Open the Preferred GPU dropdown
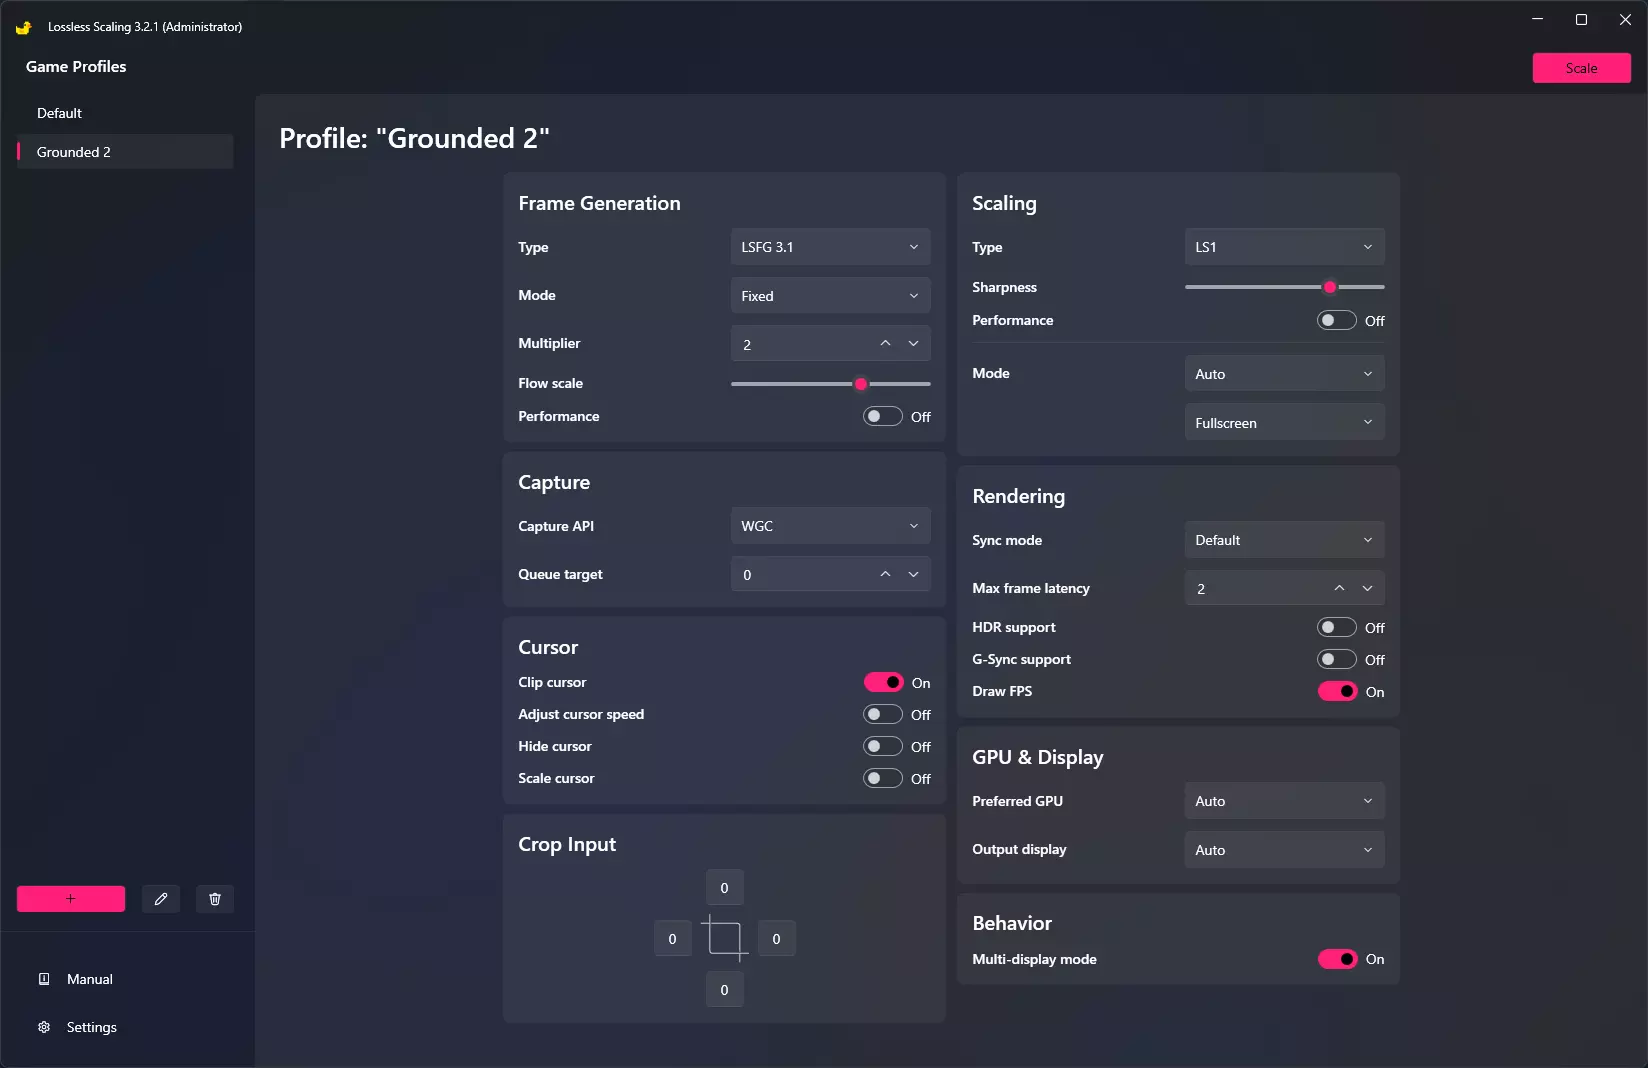The width and height of the screenshot is (1648, 1068). point(1284,801)
